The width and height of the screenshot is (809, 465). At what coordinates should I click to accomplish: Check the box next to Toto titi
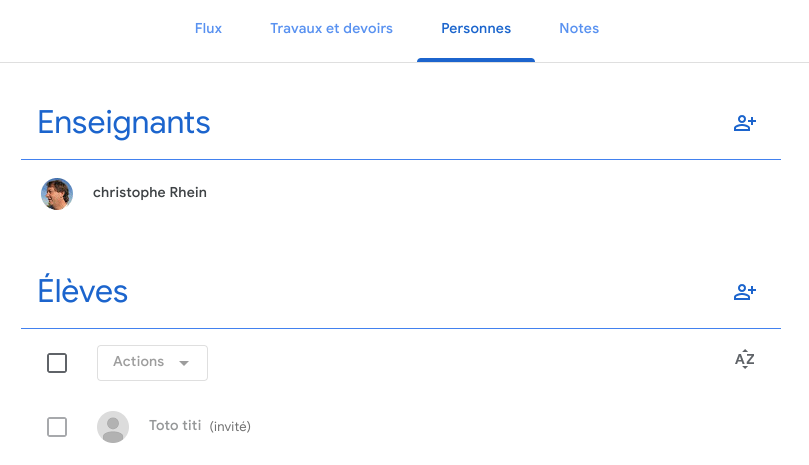[x=57, y=427]
